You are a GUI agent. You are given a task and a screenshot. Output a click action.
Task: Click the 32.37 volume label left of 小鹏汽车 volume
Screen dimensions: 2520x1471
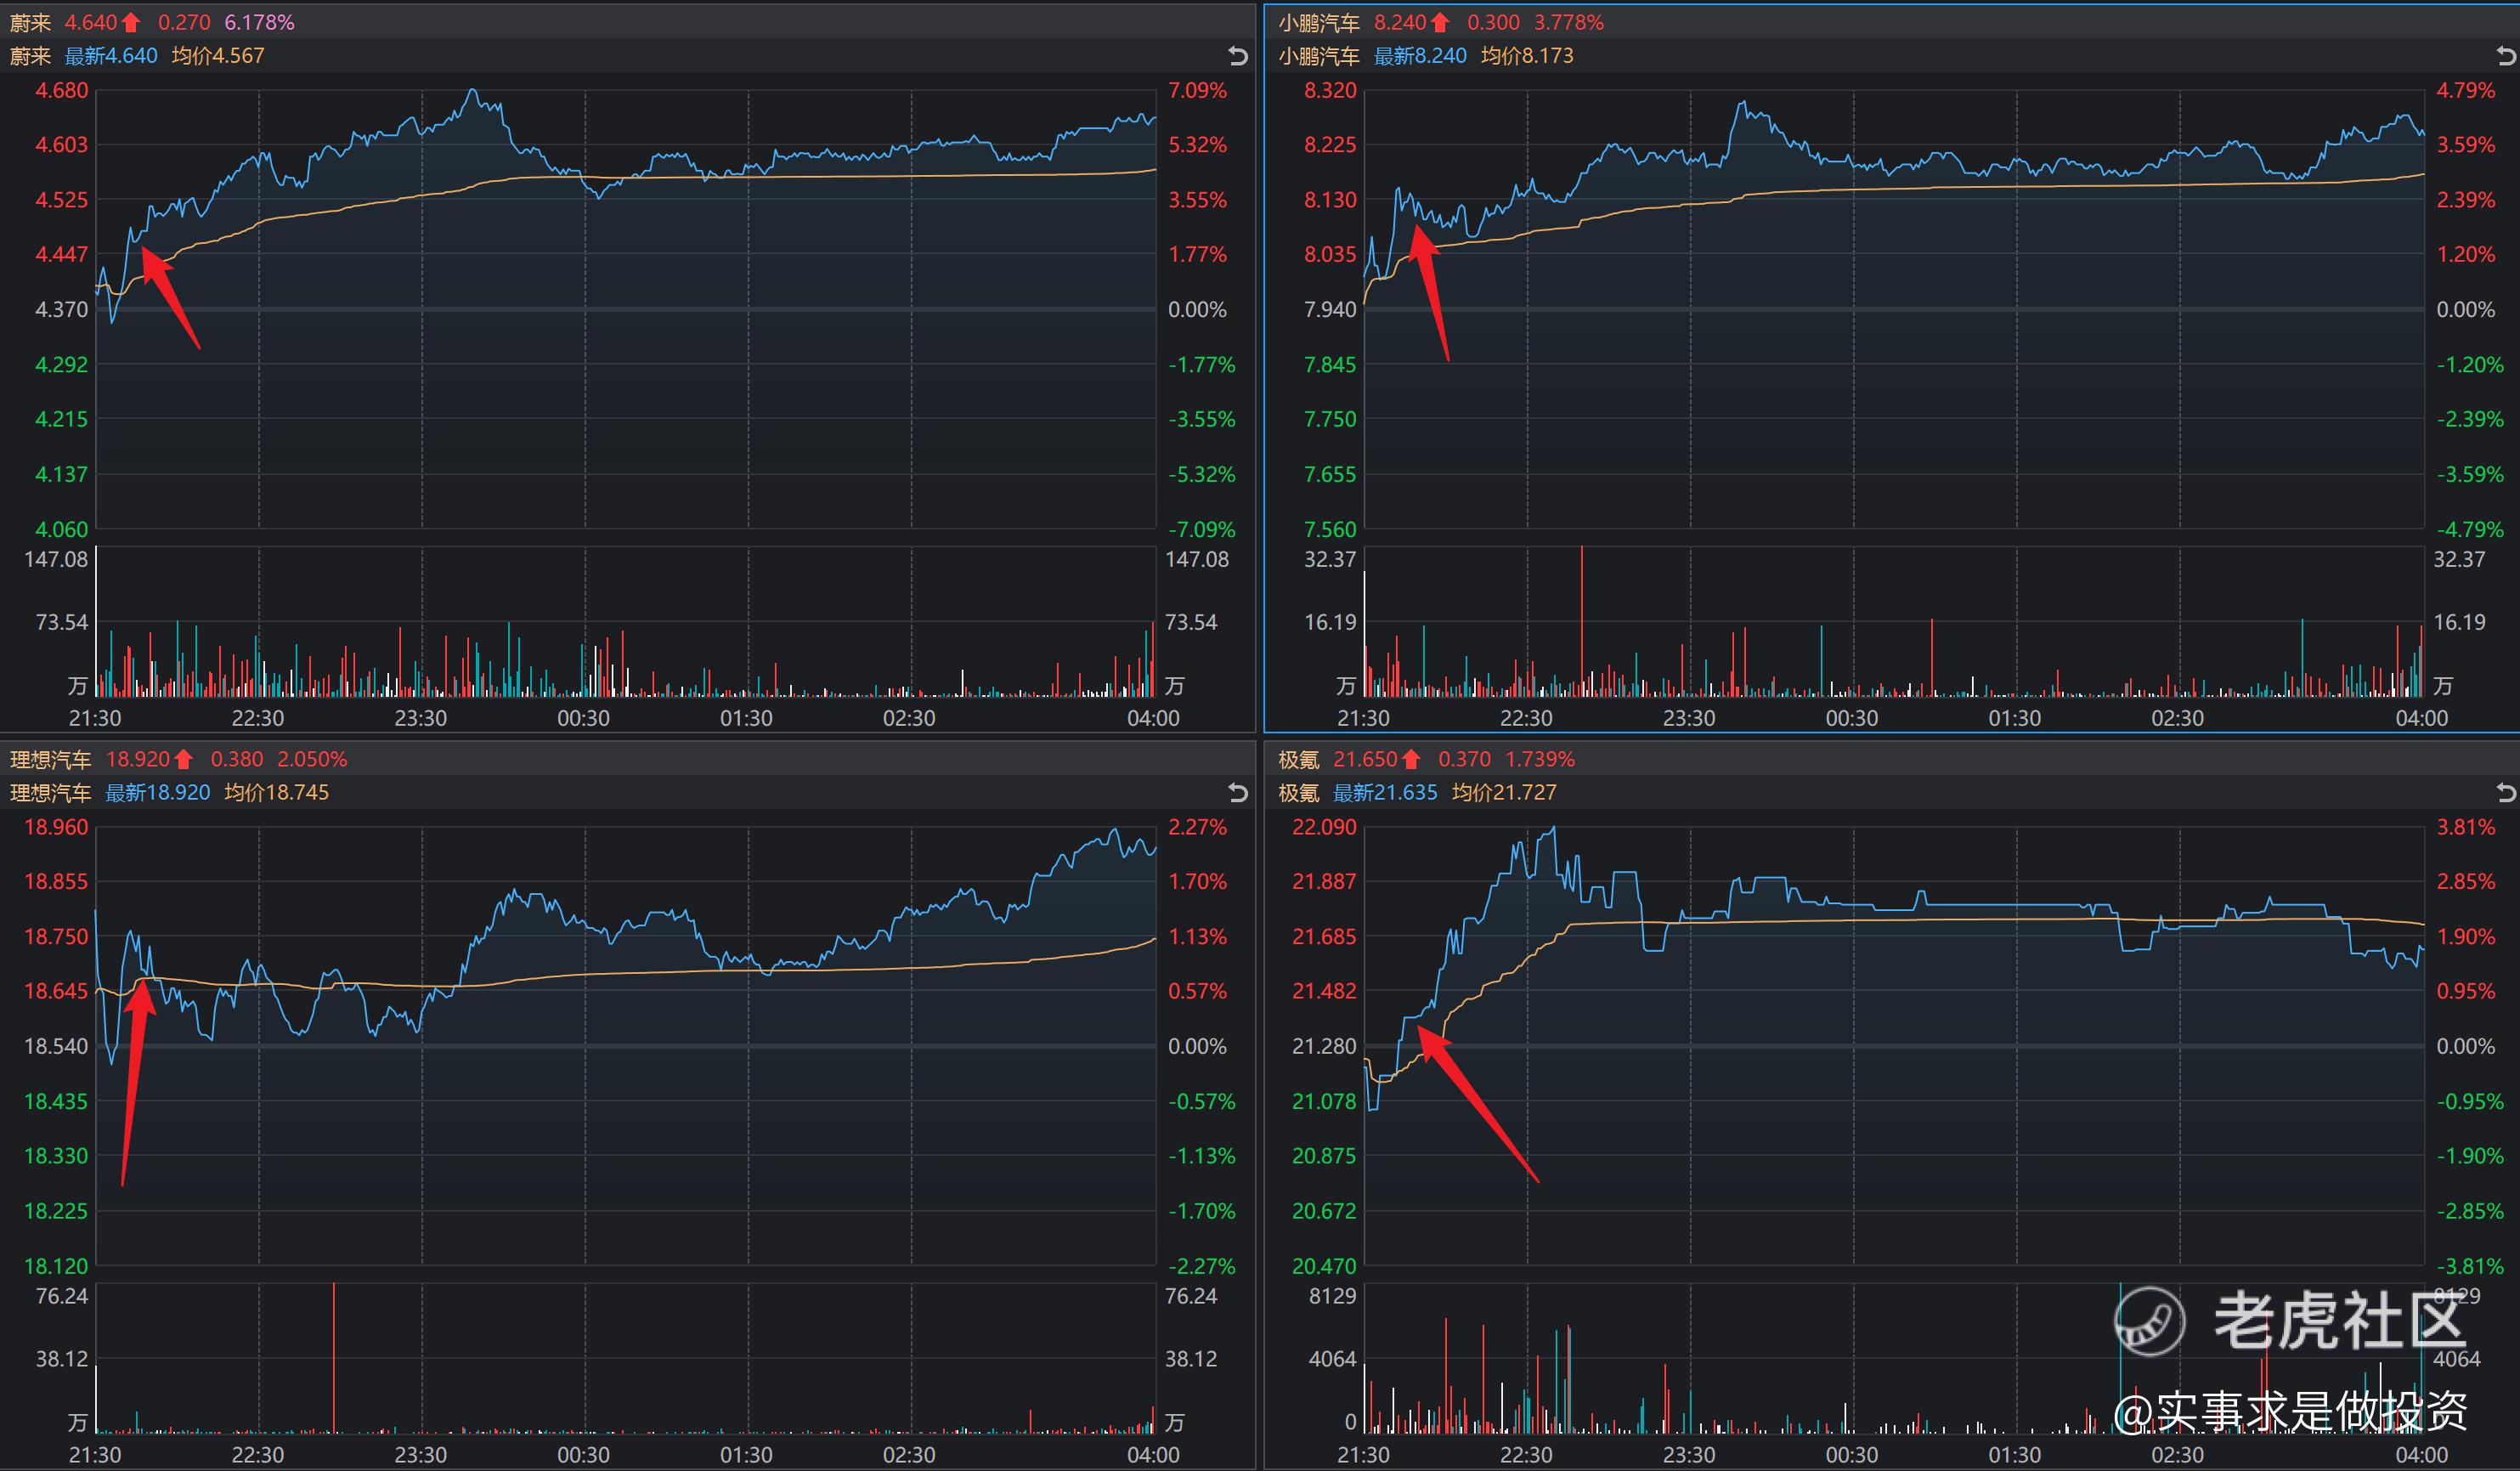(1329, 559)
